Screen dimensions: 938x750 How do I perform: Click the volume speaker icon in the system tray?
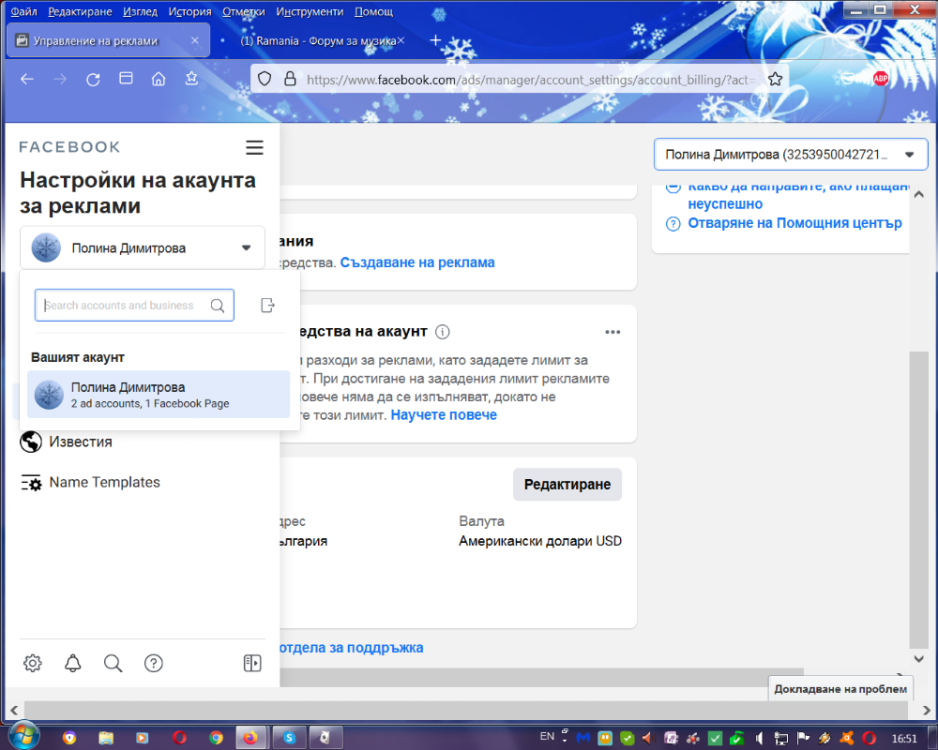(759, 739)
